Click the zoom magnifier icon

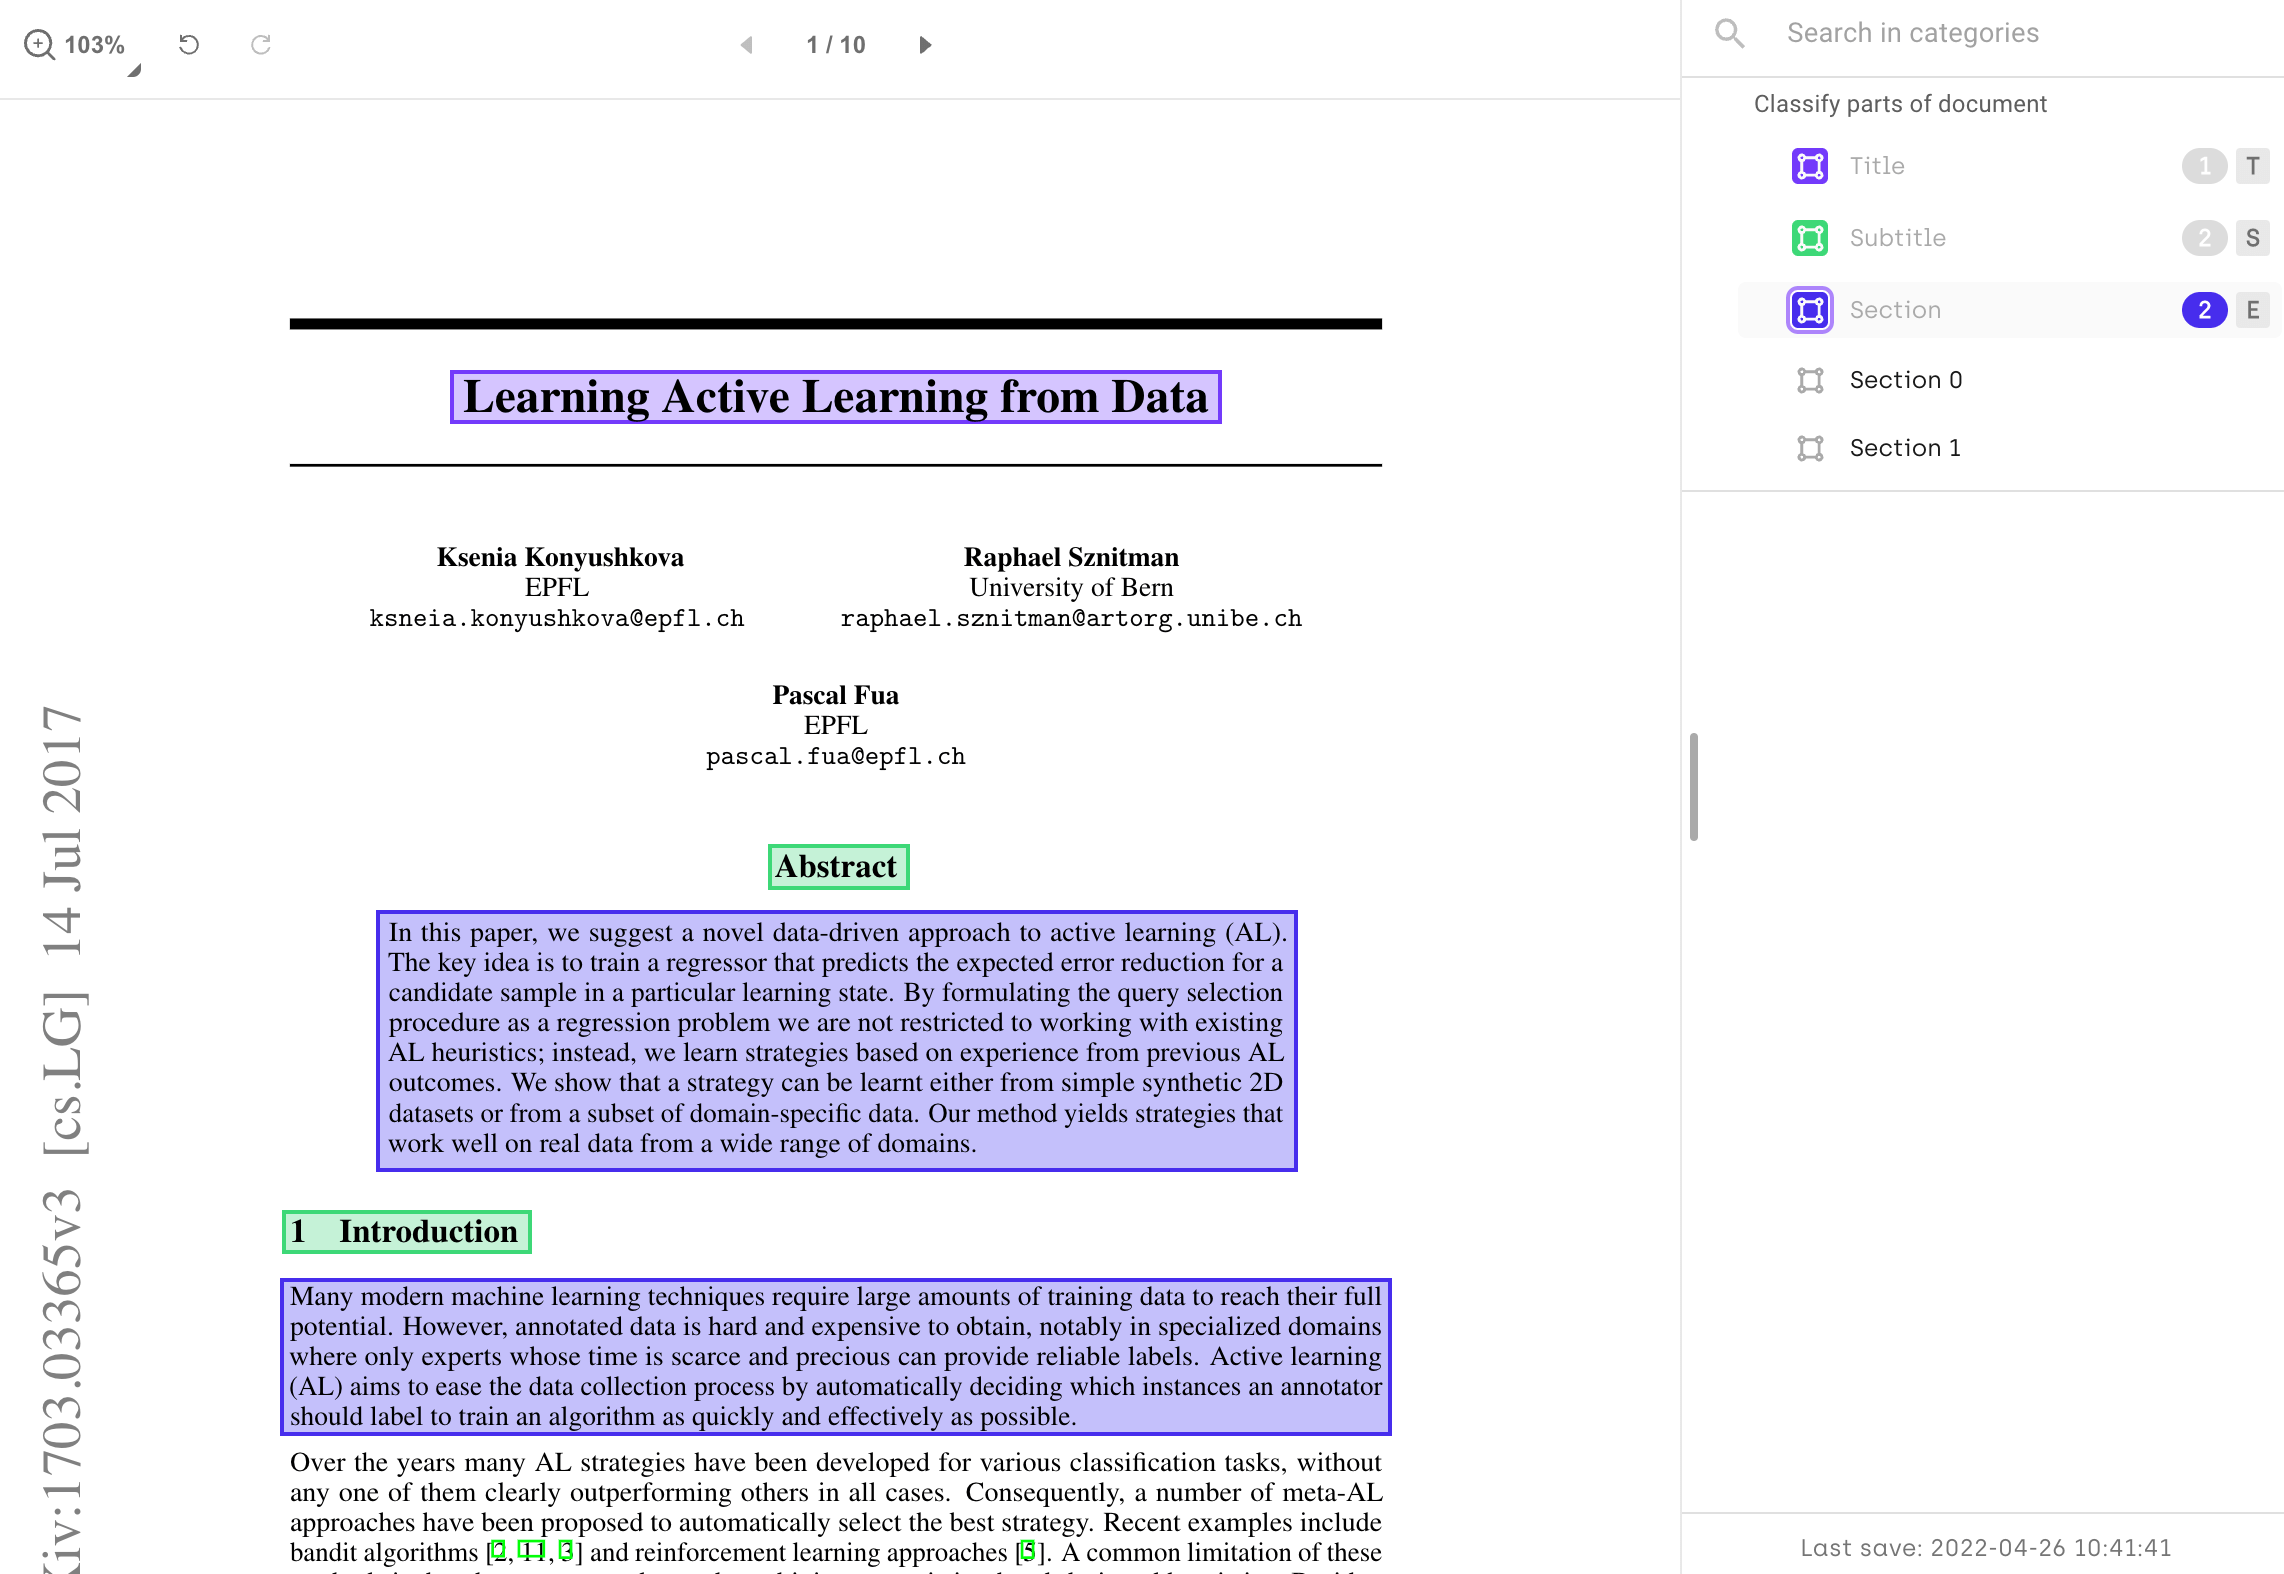point(39,45)
